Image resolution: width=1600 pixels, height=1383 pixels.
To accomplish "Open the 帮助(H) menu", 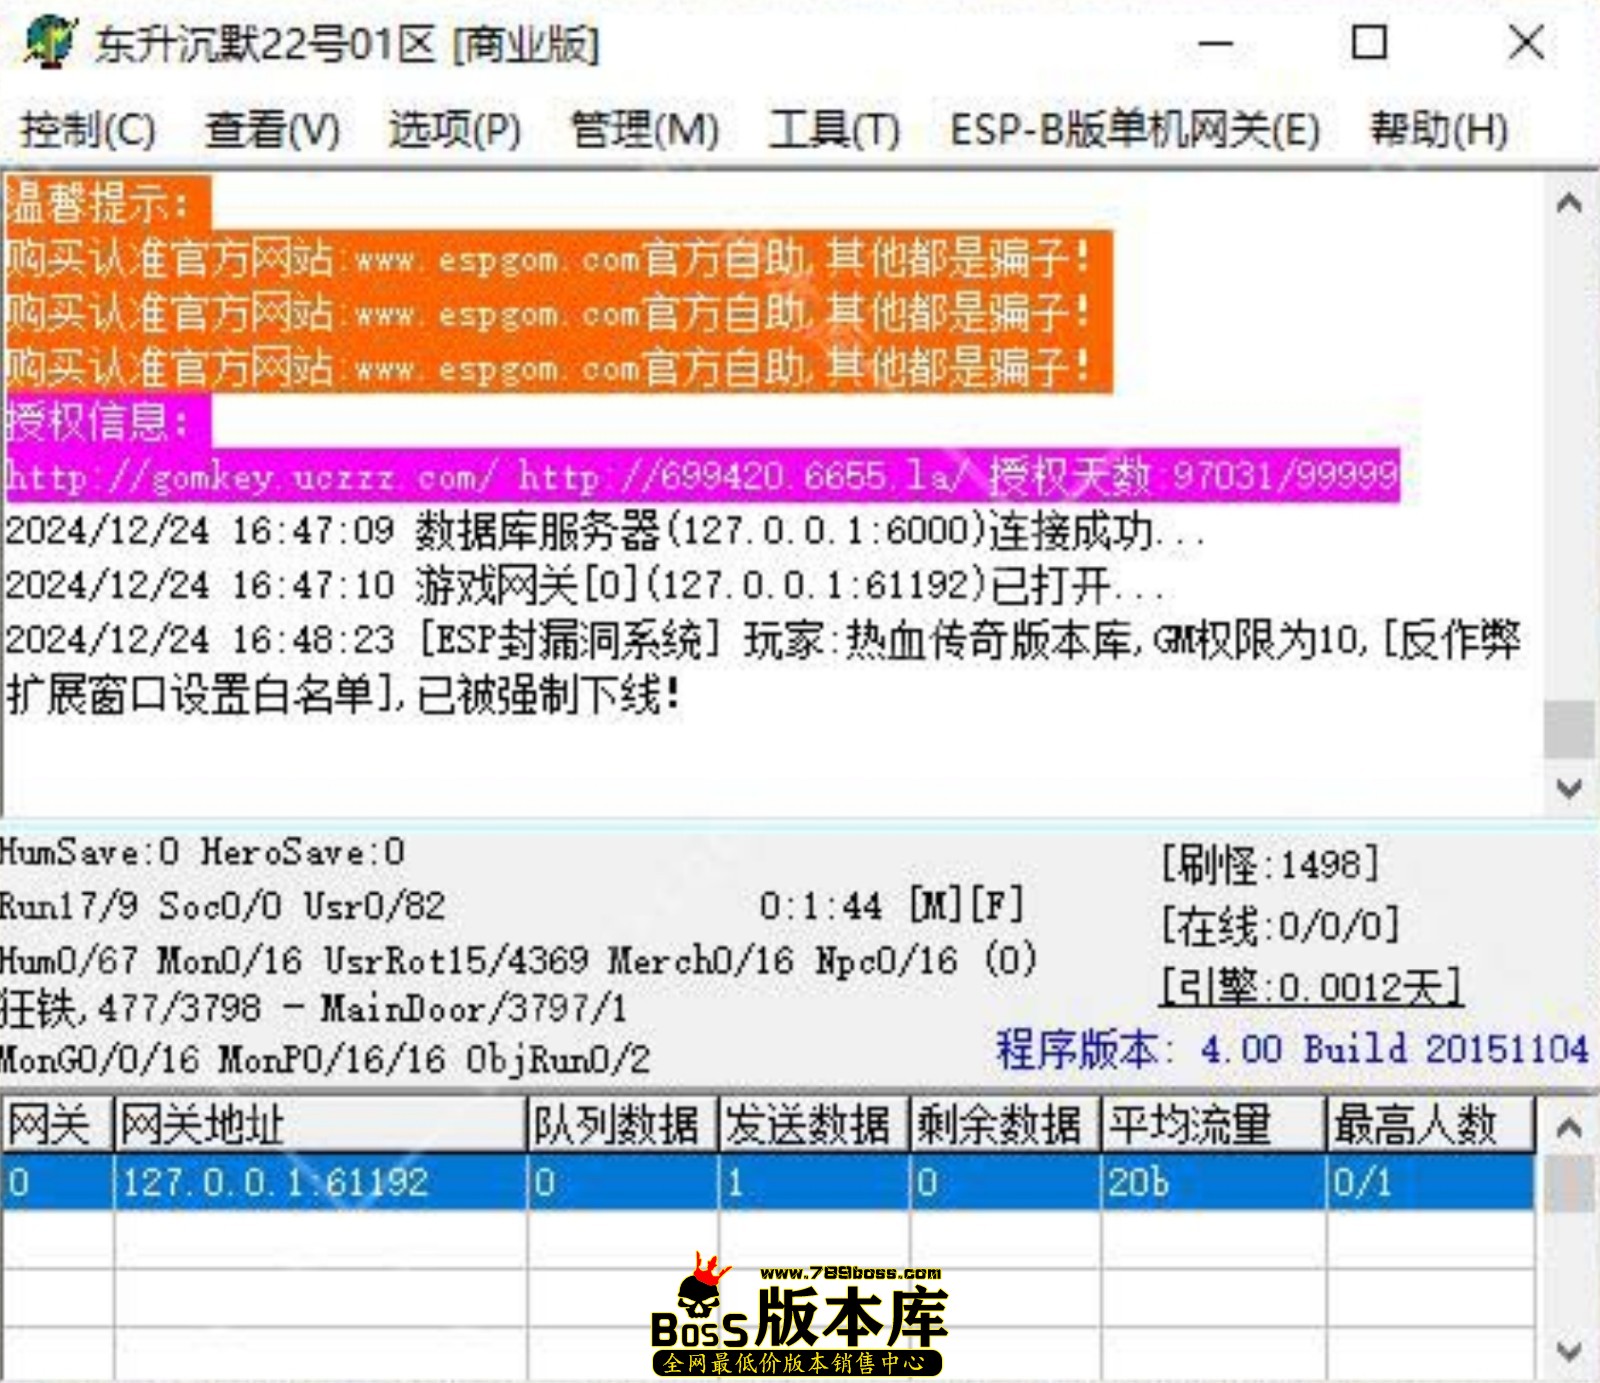I will coord(1438,130).
